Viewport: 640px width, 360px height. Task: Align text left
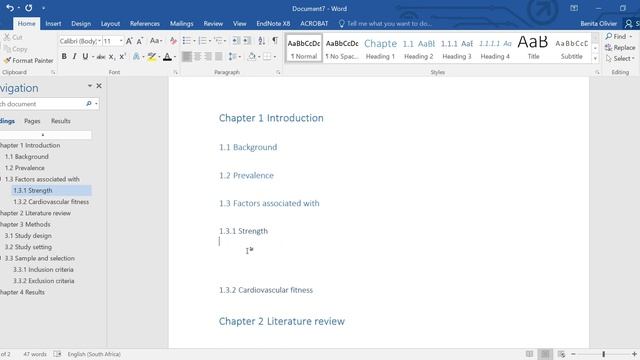[187, 56]
